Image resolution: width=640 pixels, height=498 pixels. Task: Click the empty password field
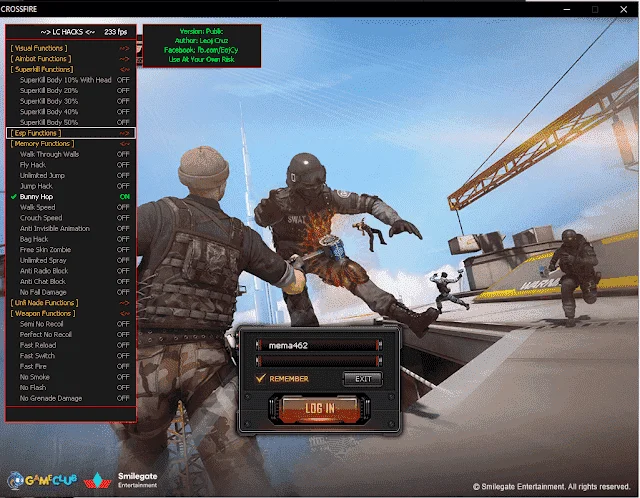point(319,361)
